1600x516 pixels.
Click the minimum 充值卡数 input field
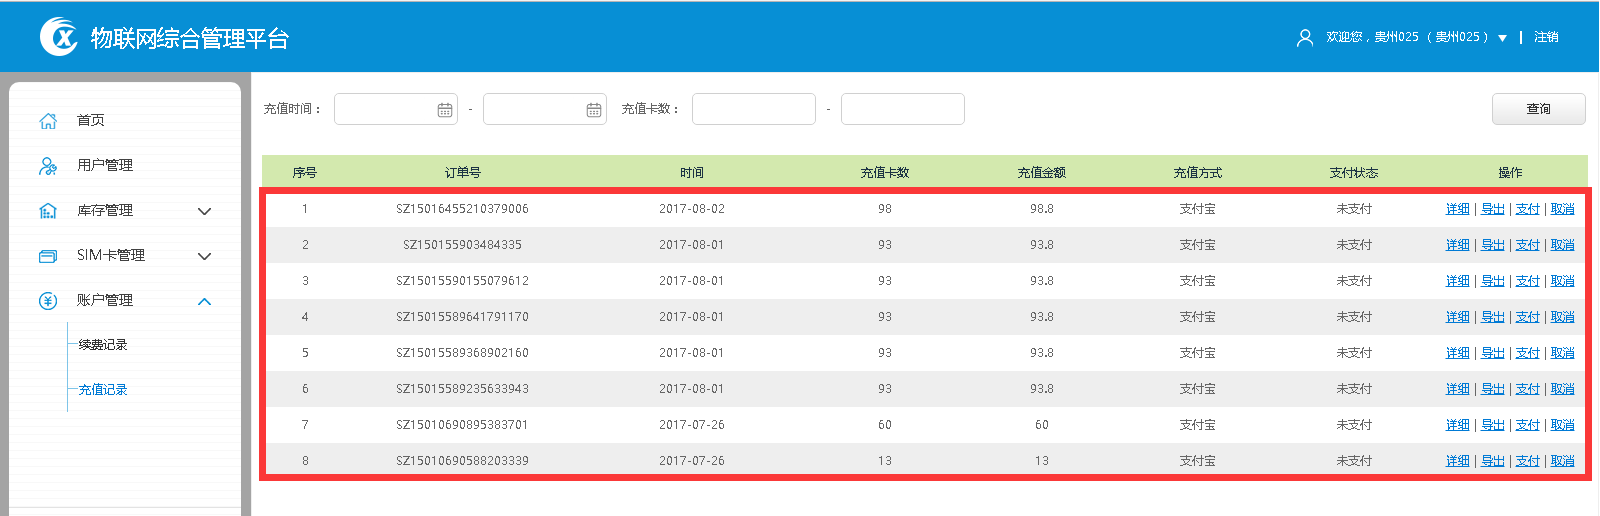pyautogui.click(x=753, y=109)
